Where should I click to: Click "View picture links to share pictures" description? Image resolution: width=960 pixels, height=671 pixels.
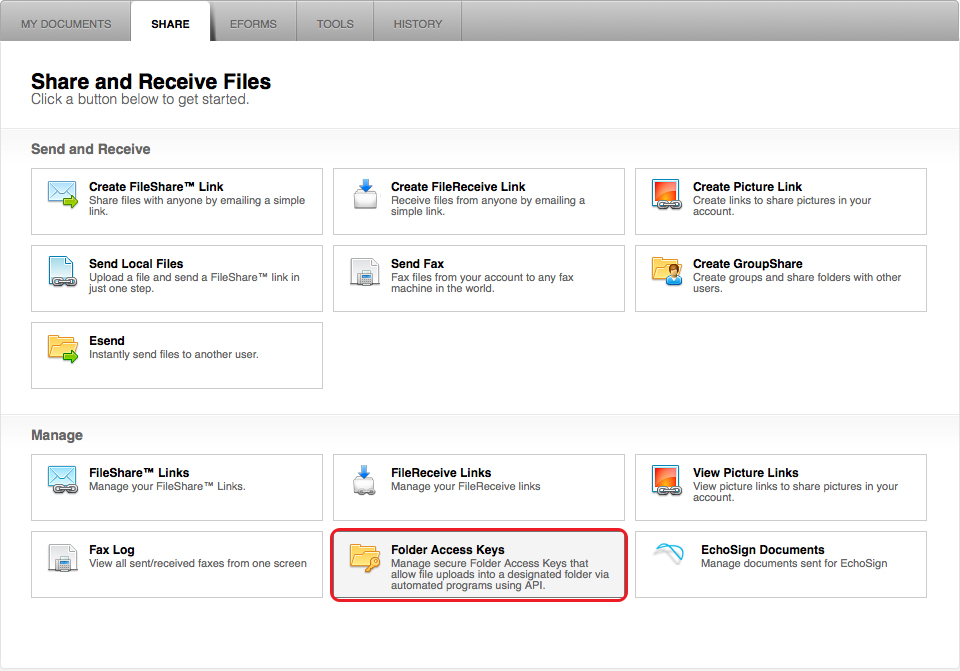click(795, 492)
